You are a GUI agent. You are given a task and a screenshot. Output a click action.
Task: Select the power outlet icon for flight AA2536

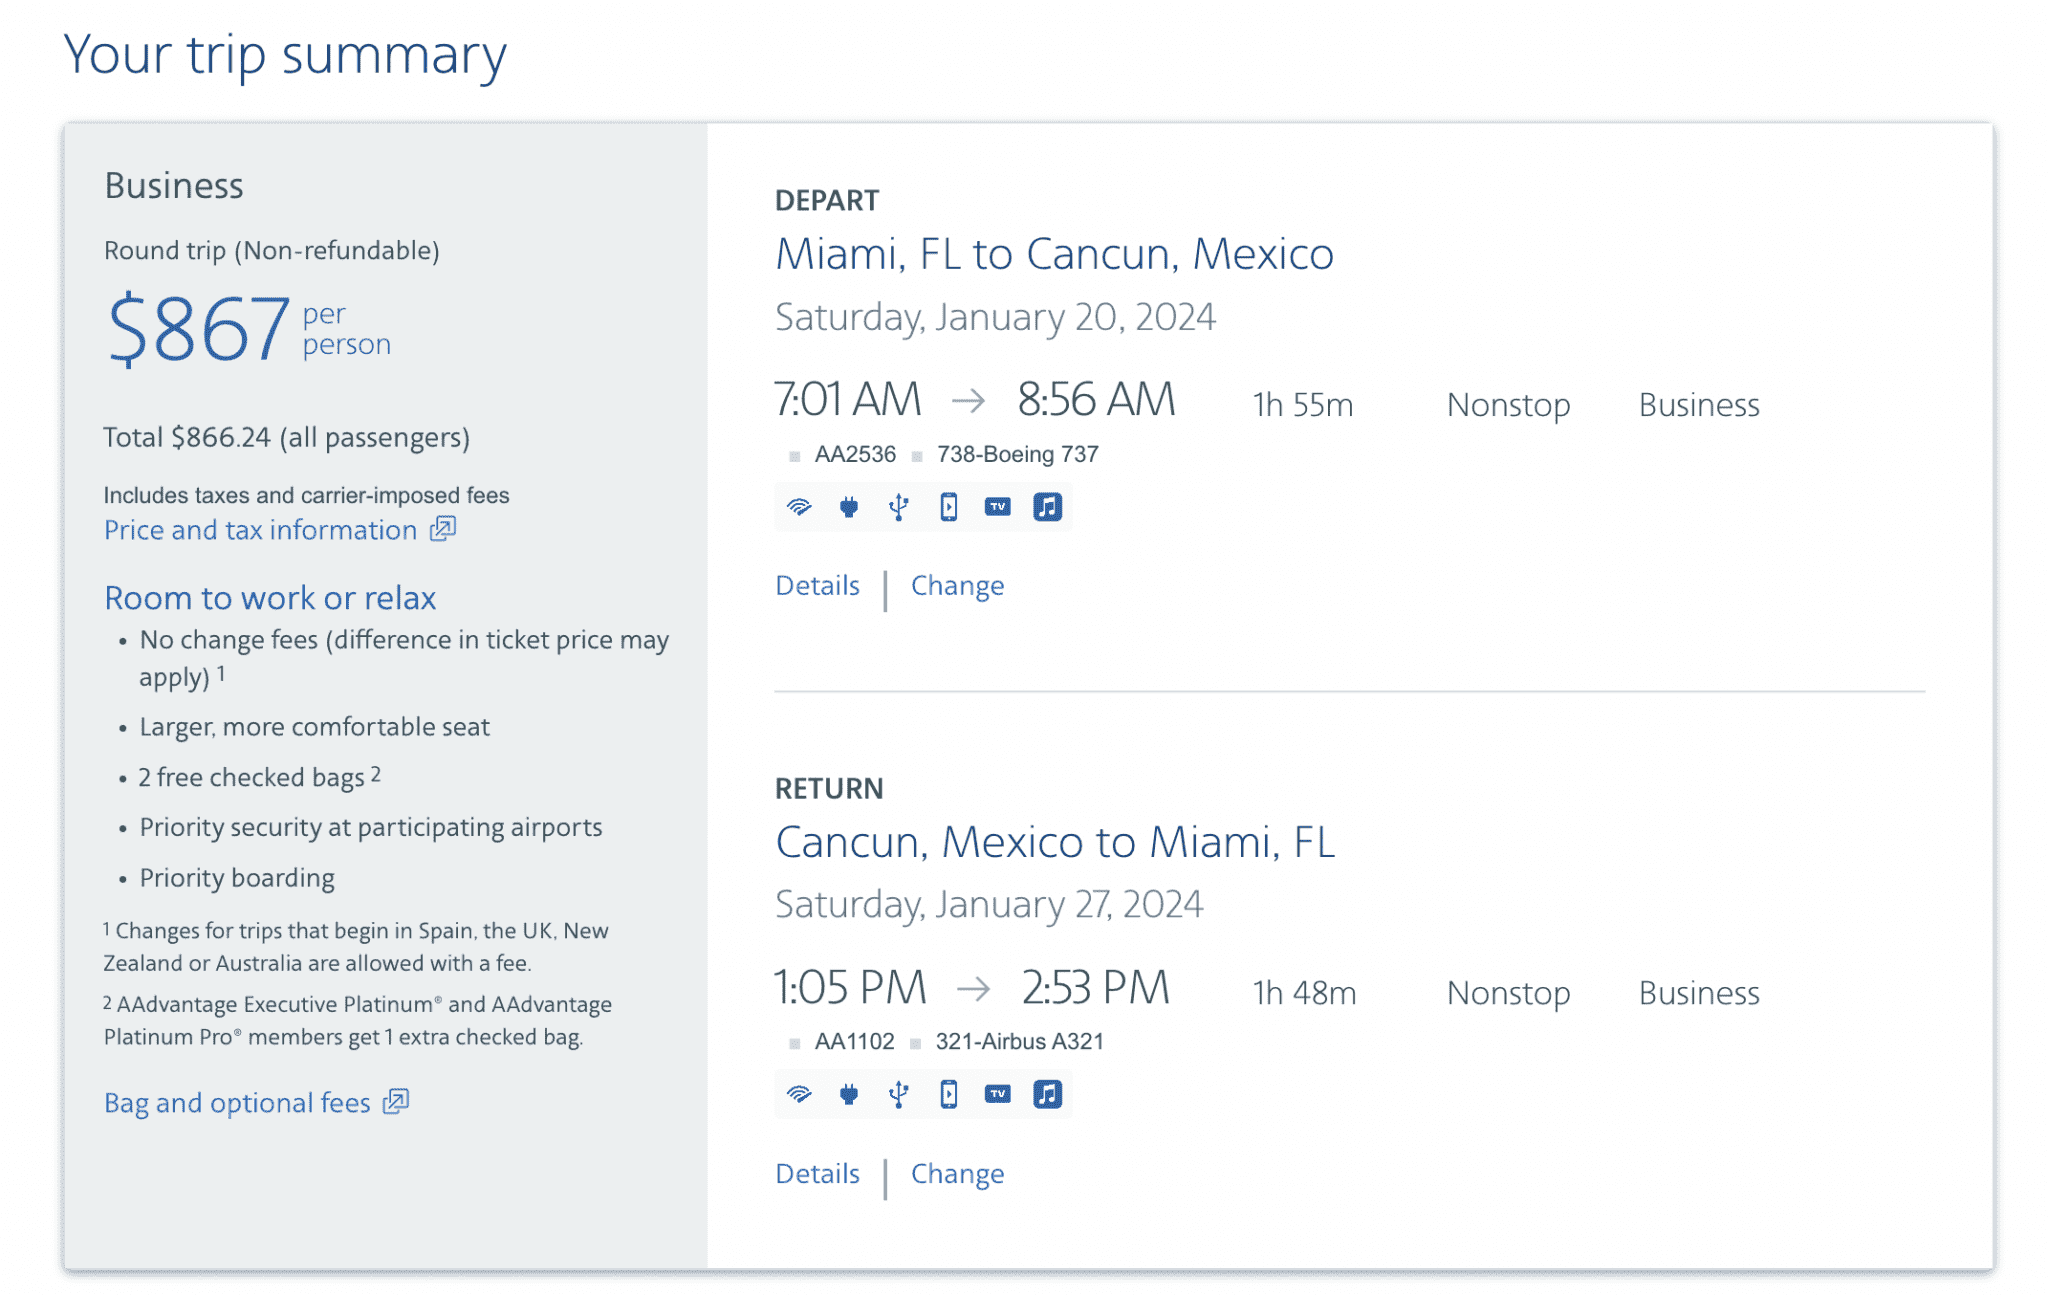(848, 507)
